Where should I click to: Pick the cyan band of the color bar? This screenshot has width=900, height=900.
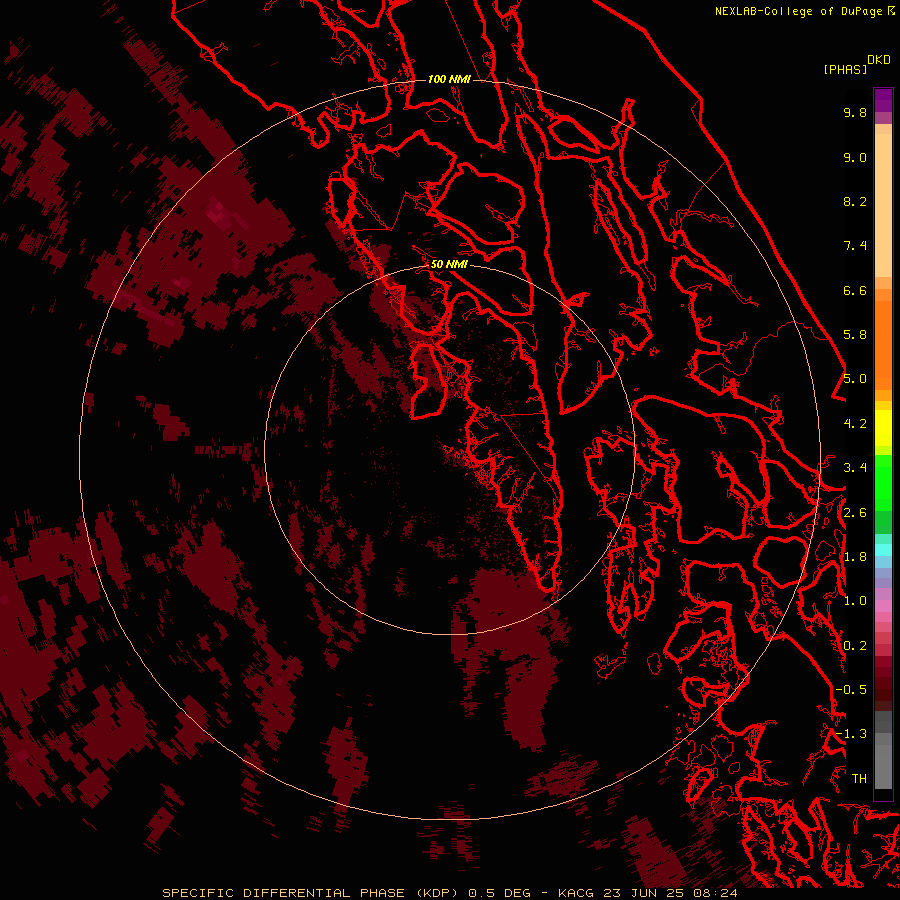point(883,550)
